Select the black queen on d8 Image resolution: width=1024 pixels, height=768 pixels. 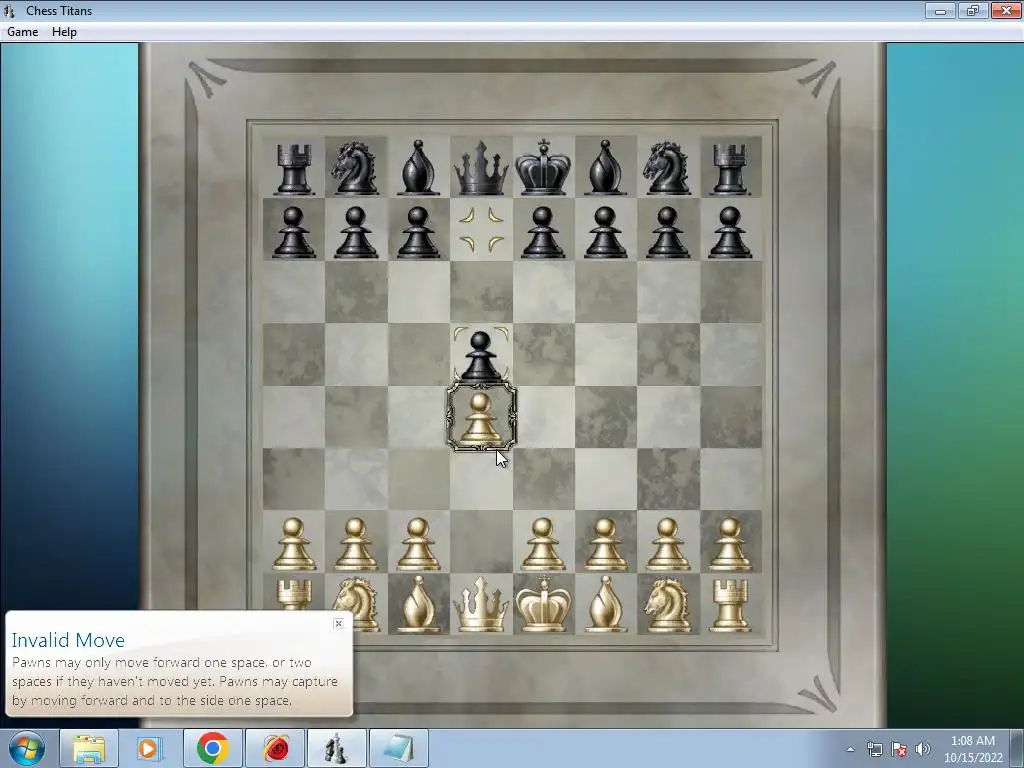click(481, 168)
